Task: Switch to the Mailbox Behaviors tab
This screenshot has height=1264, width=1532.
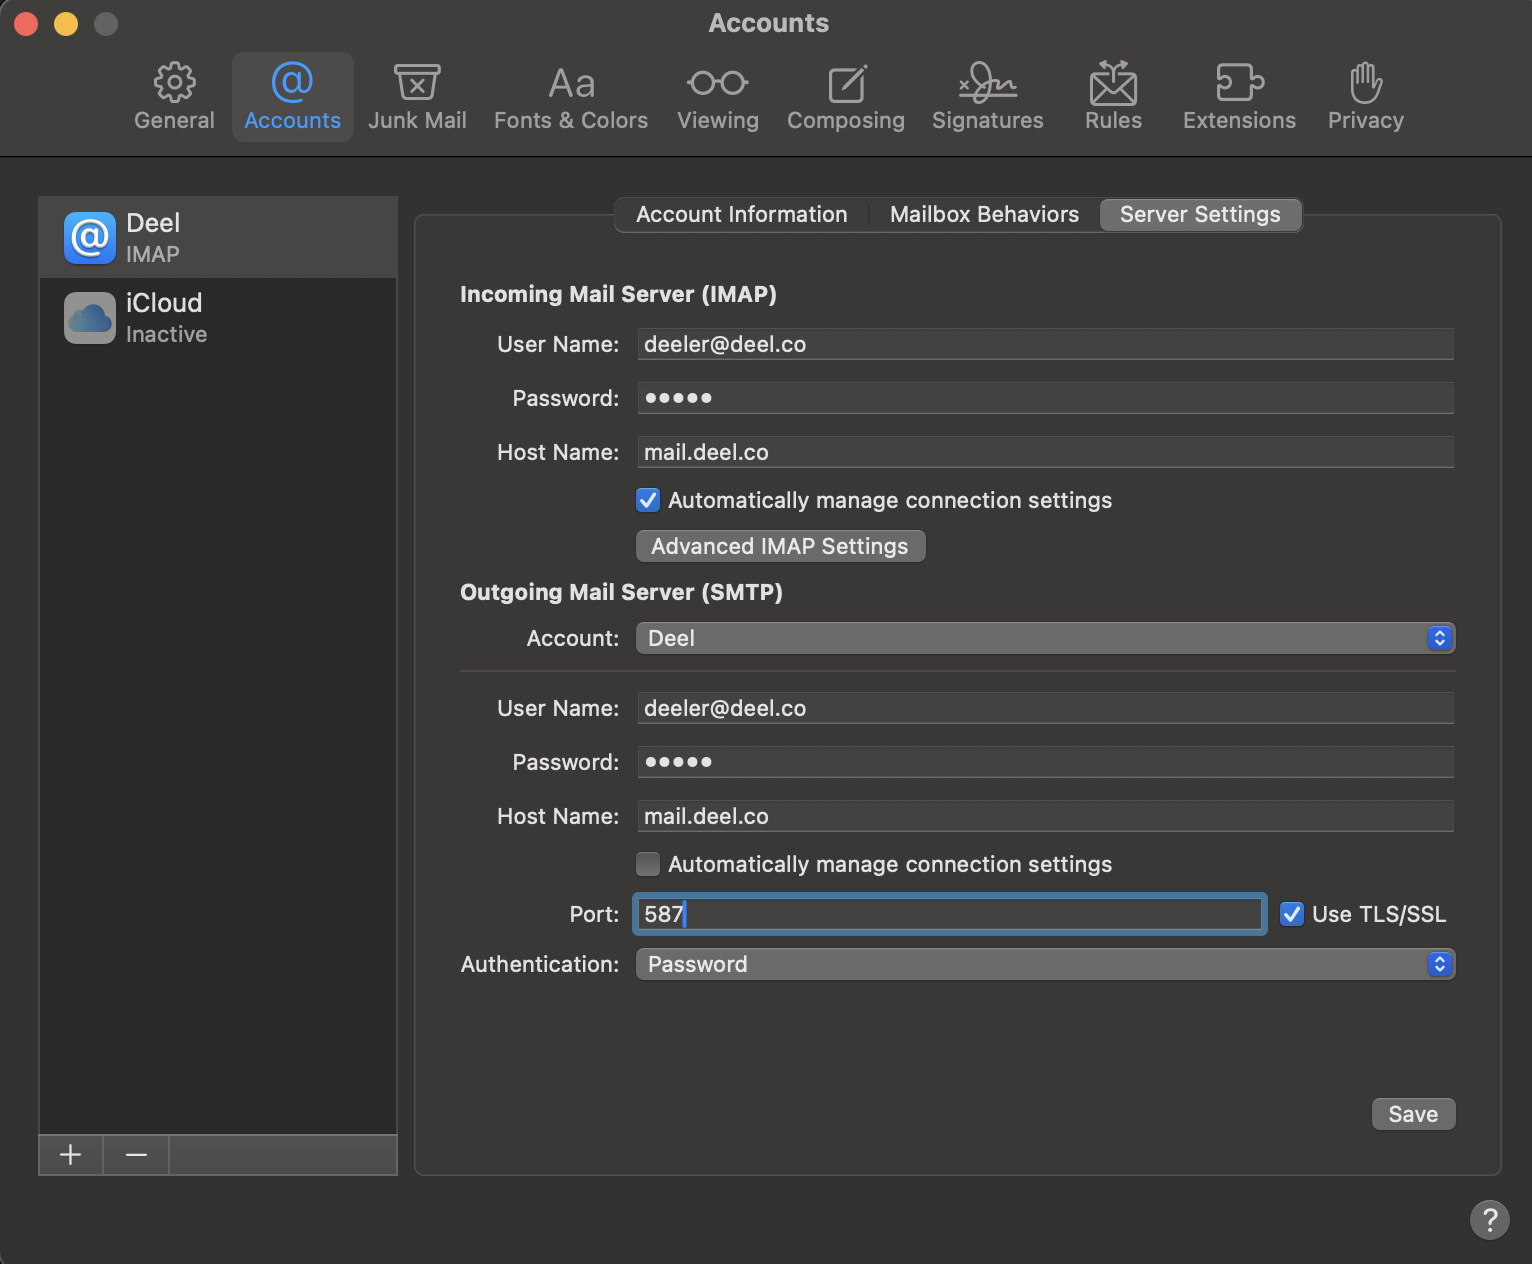Action: [984, 215]
